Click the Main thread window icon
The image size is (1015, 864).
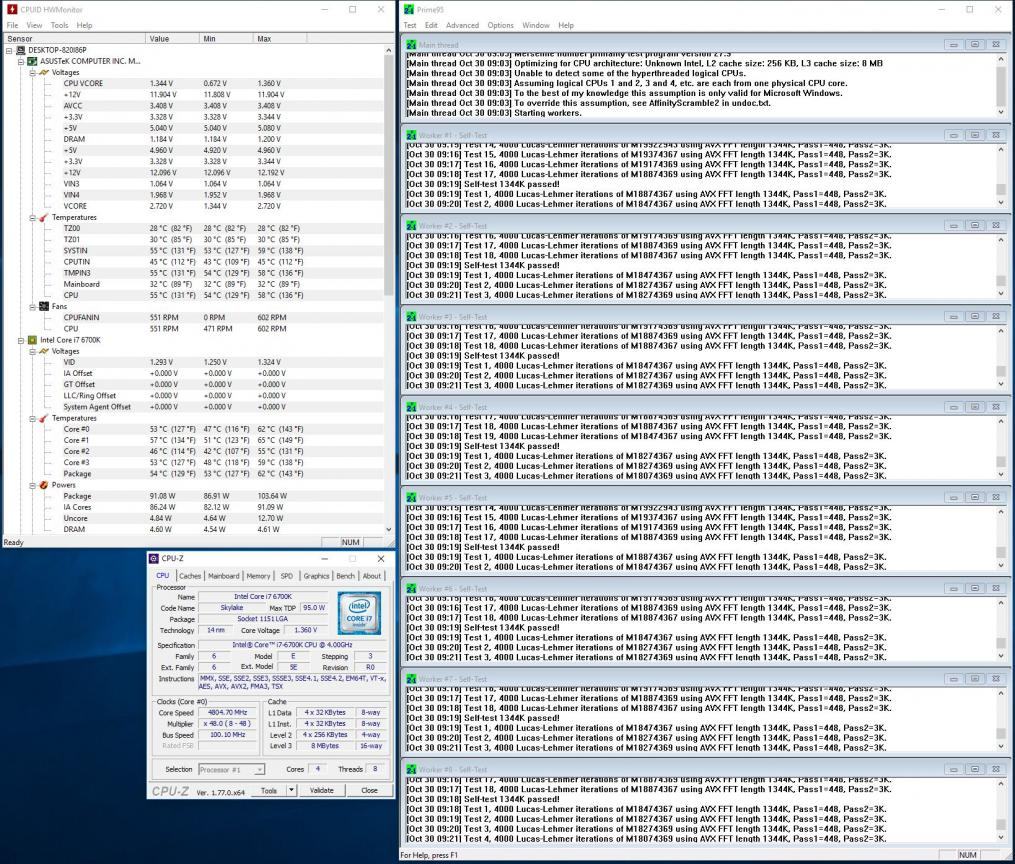(411, 45)
